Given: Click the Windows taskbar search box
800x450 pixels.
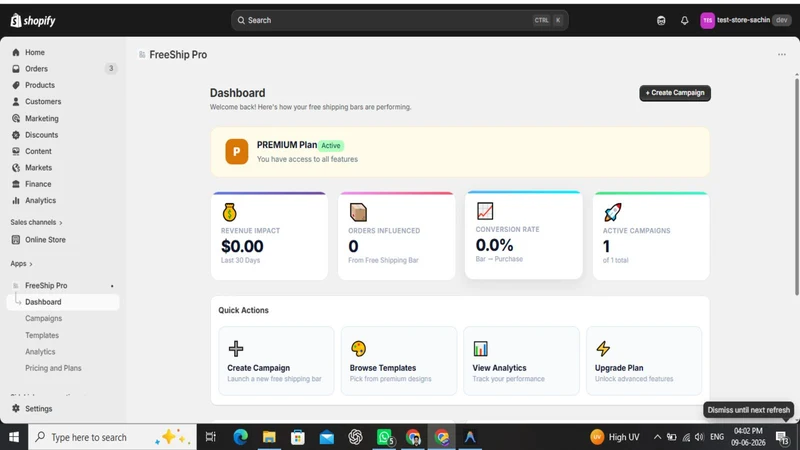Looking at the screenshot, I should (112, 437).
